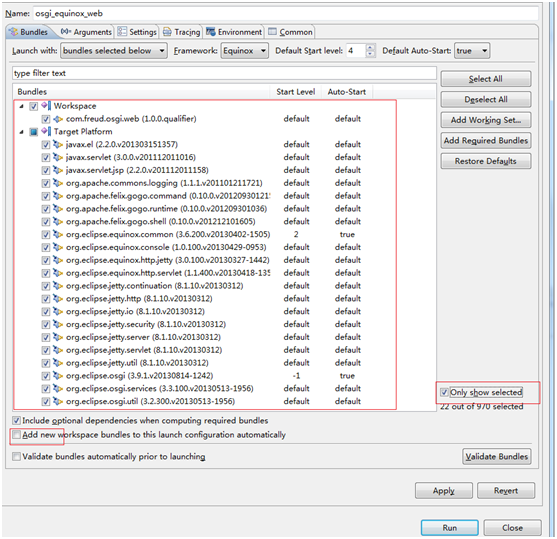Collapse the Target Platform tree node
This screenshot has height=539, width=557.
(x=22, y=132)
